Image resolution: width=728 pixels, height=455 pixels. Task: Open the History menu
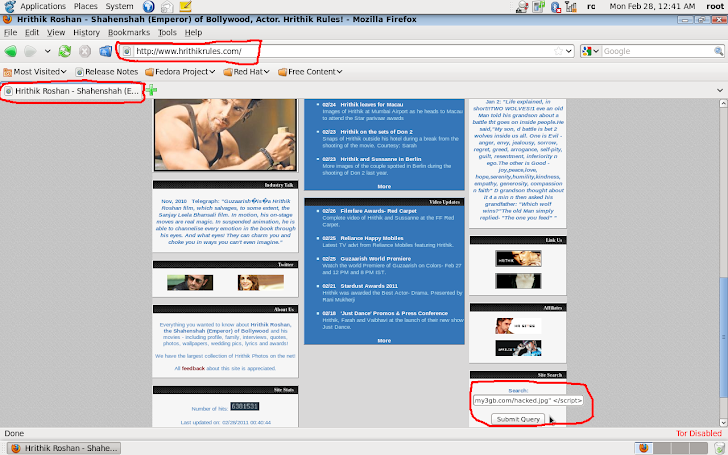tap(86, 32)
